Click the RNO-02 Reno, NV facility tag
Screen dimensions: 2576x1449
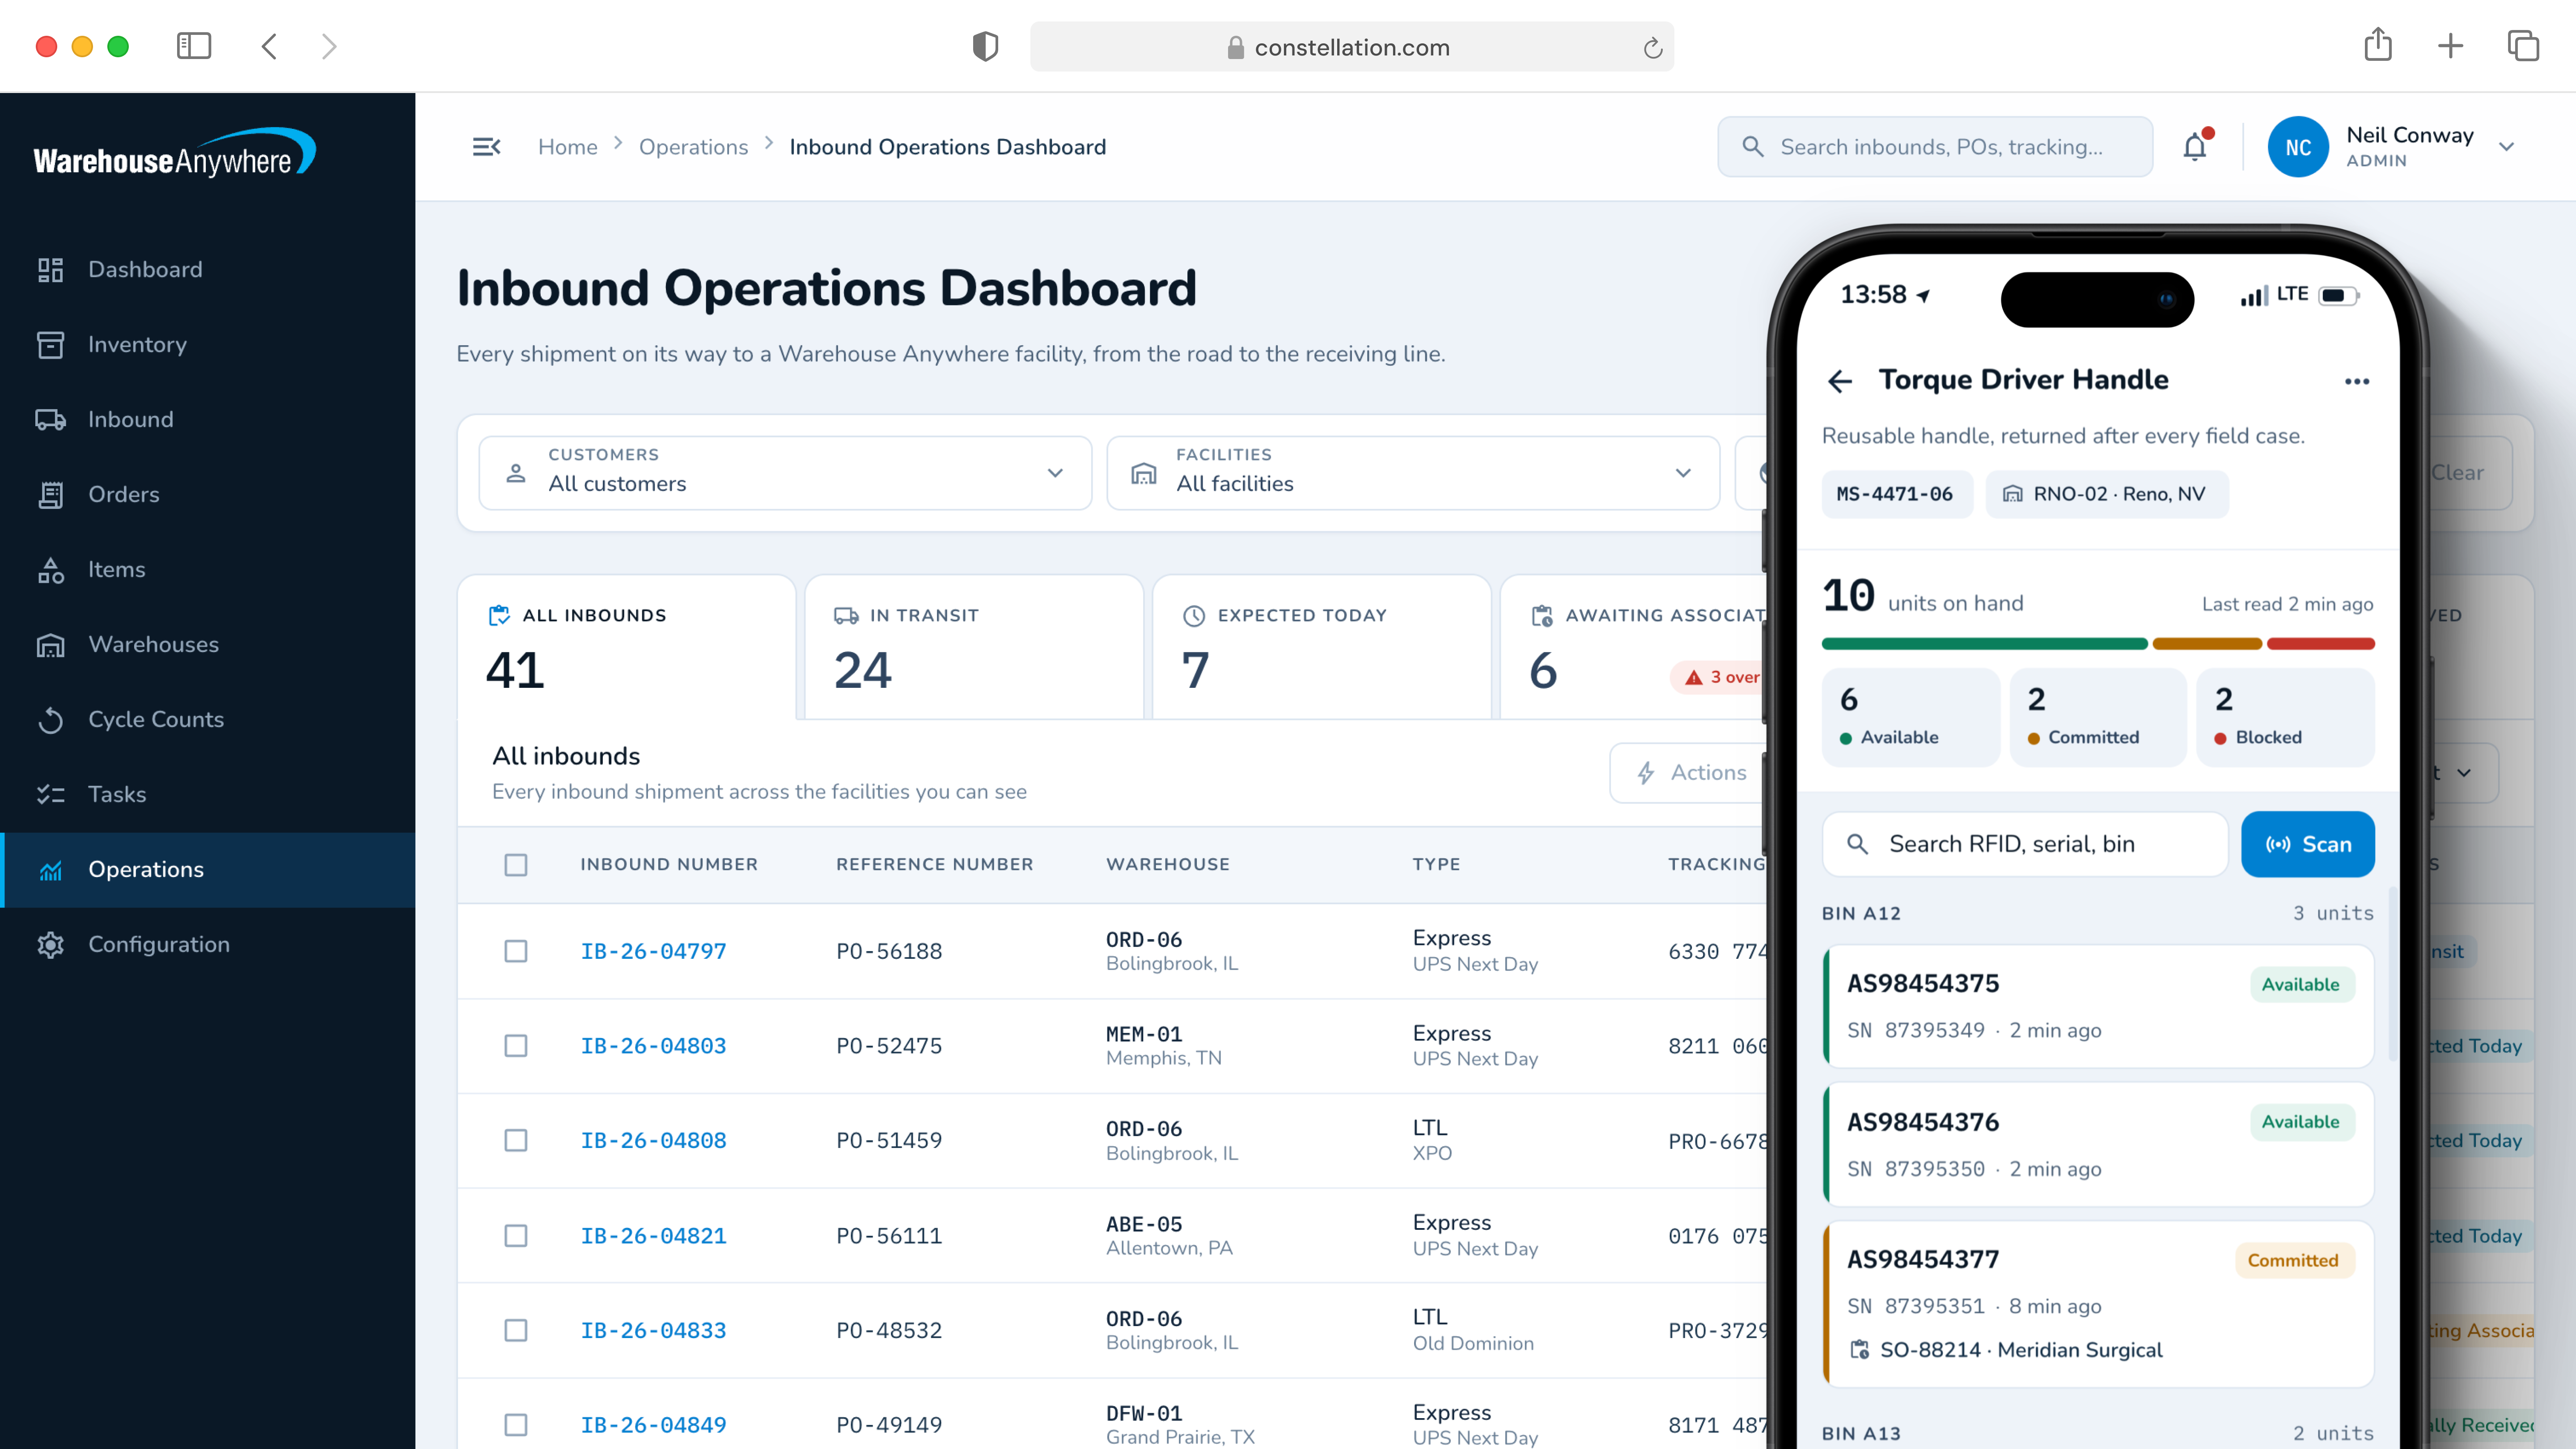[x=2106, y=494]
